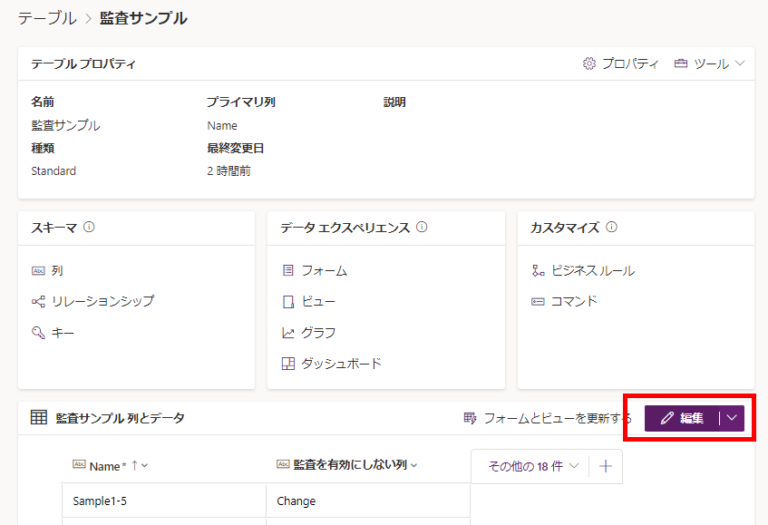Click the ツール toolbox icon

[681, 63]
